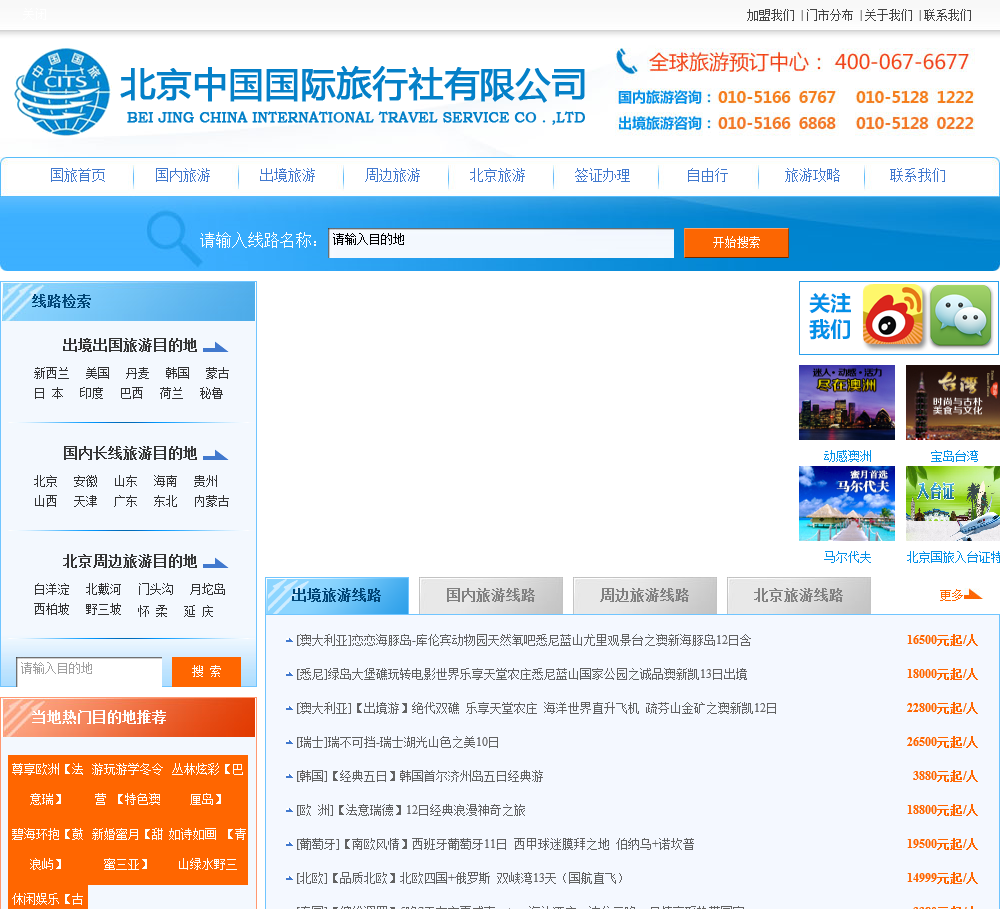The height and width of the screenshot is (909, 1000).
Task: Select destination 印度
Action: (91, 394)
